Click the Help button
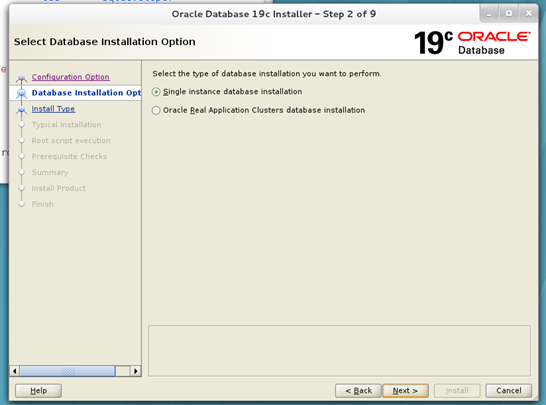 click(38, 391)
